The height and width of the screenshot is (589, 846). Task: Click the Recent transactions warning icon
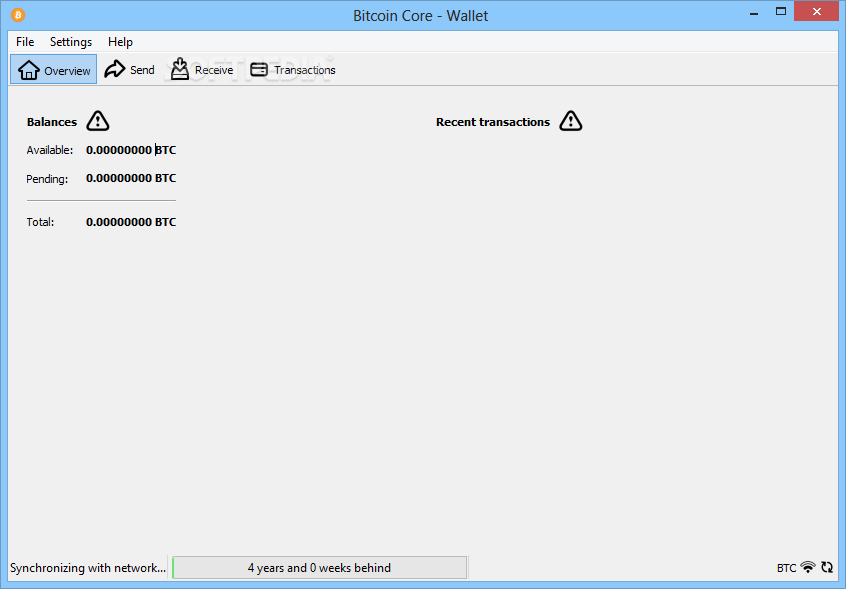coord(570,121)
